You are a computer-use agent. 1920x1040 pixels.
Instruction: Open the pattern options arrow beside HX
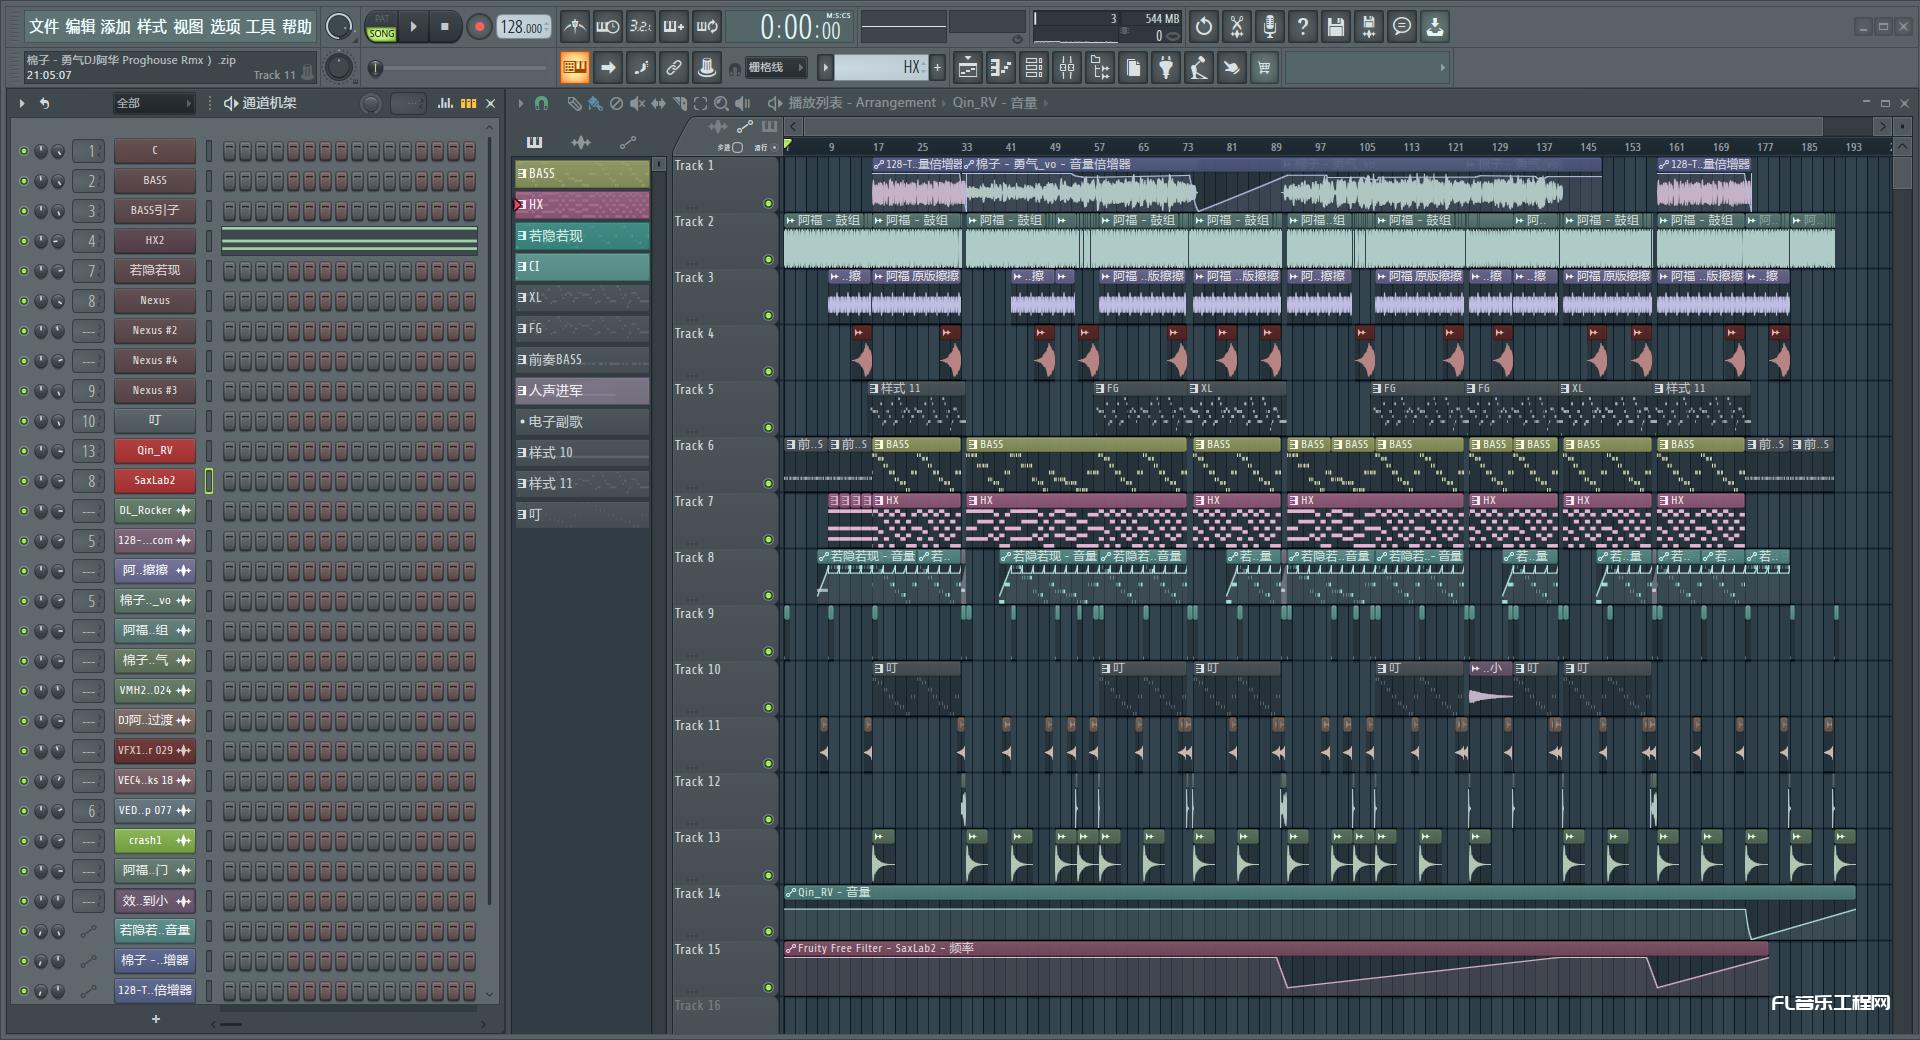point(825,68)
